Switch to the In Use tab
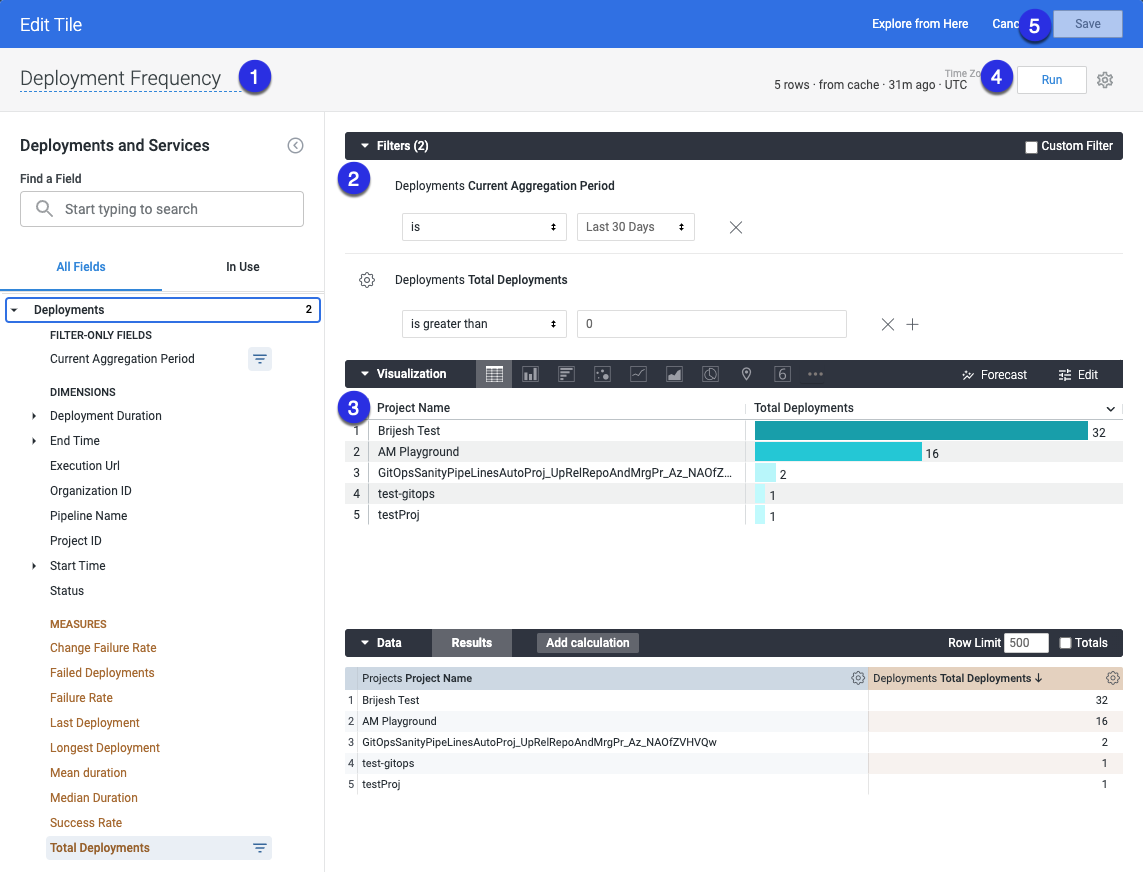This screenshot has height=872, width=1143. tap(242, 267)
